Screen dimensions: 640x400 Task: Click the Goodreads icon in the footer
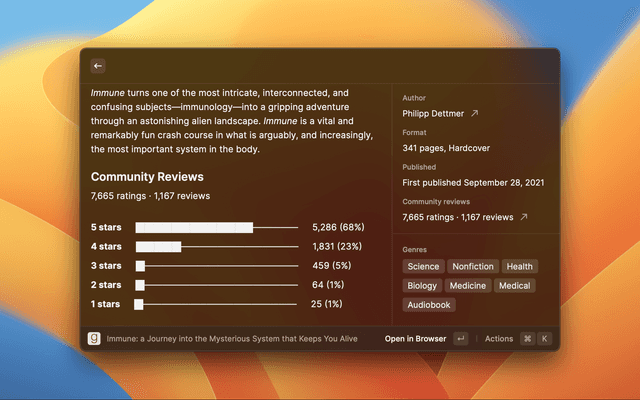(x=94, y=339)
